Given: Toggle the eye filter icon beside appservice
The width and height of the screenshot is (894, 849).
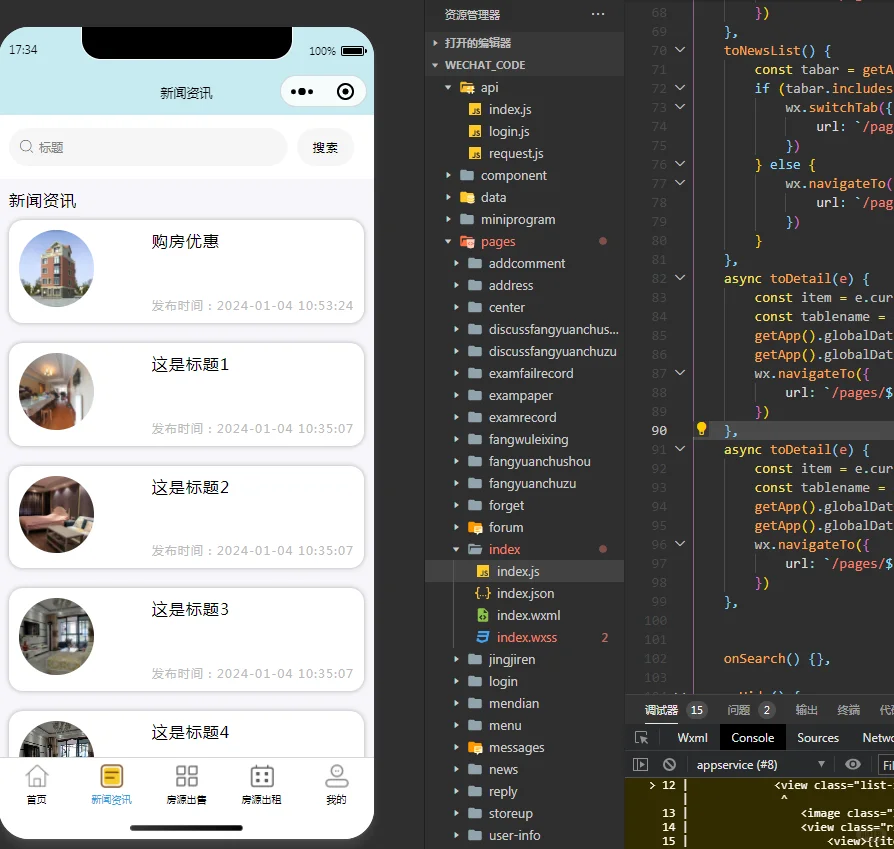Looking at the screenshot, I should pos(852,764).
